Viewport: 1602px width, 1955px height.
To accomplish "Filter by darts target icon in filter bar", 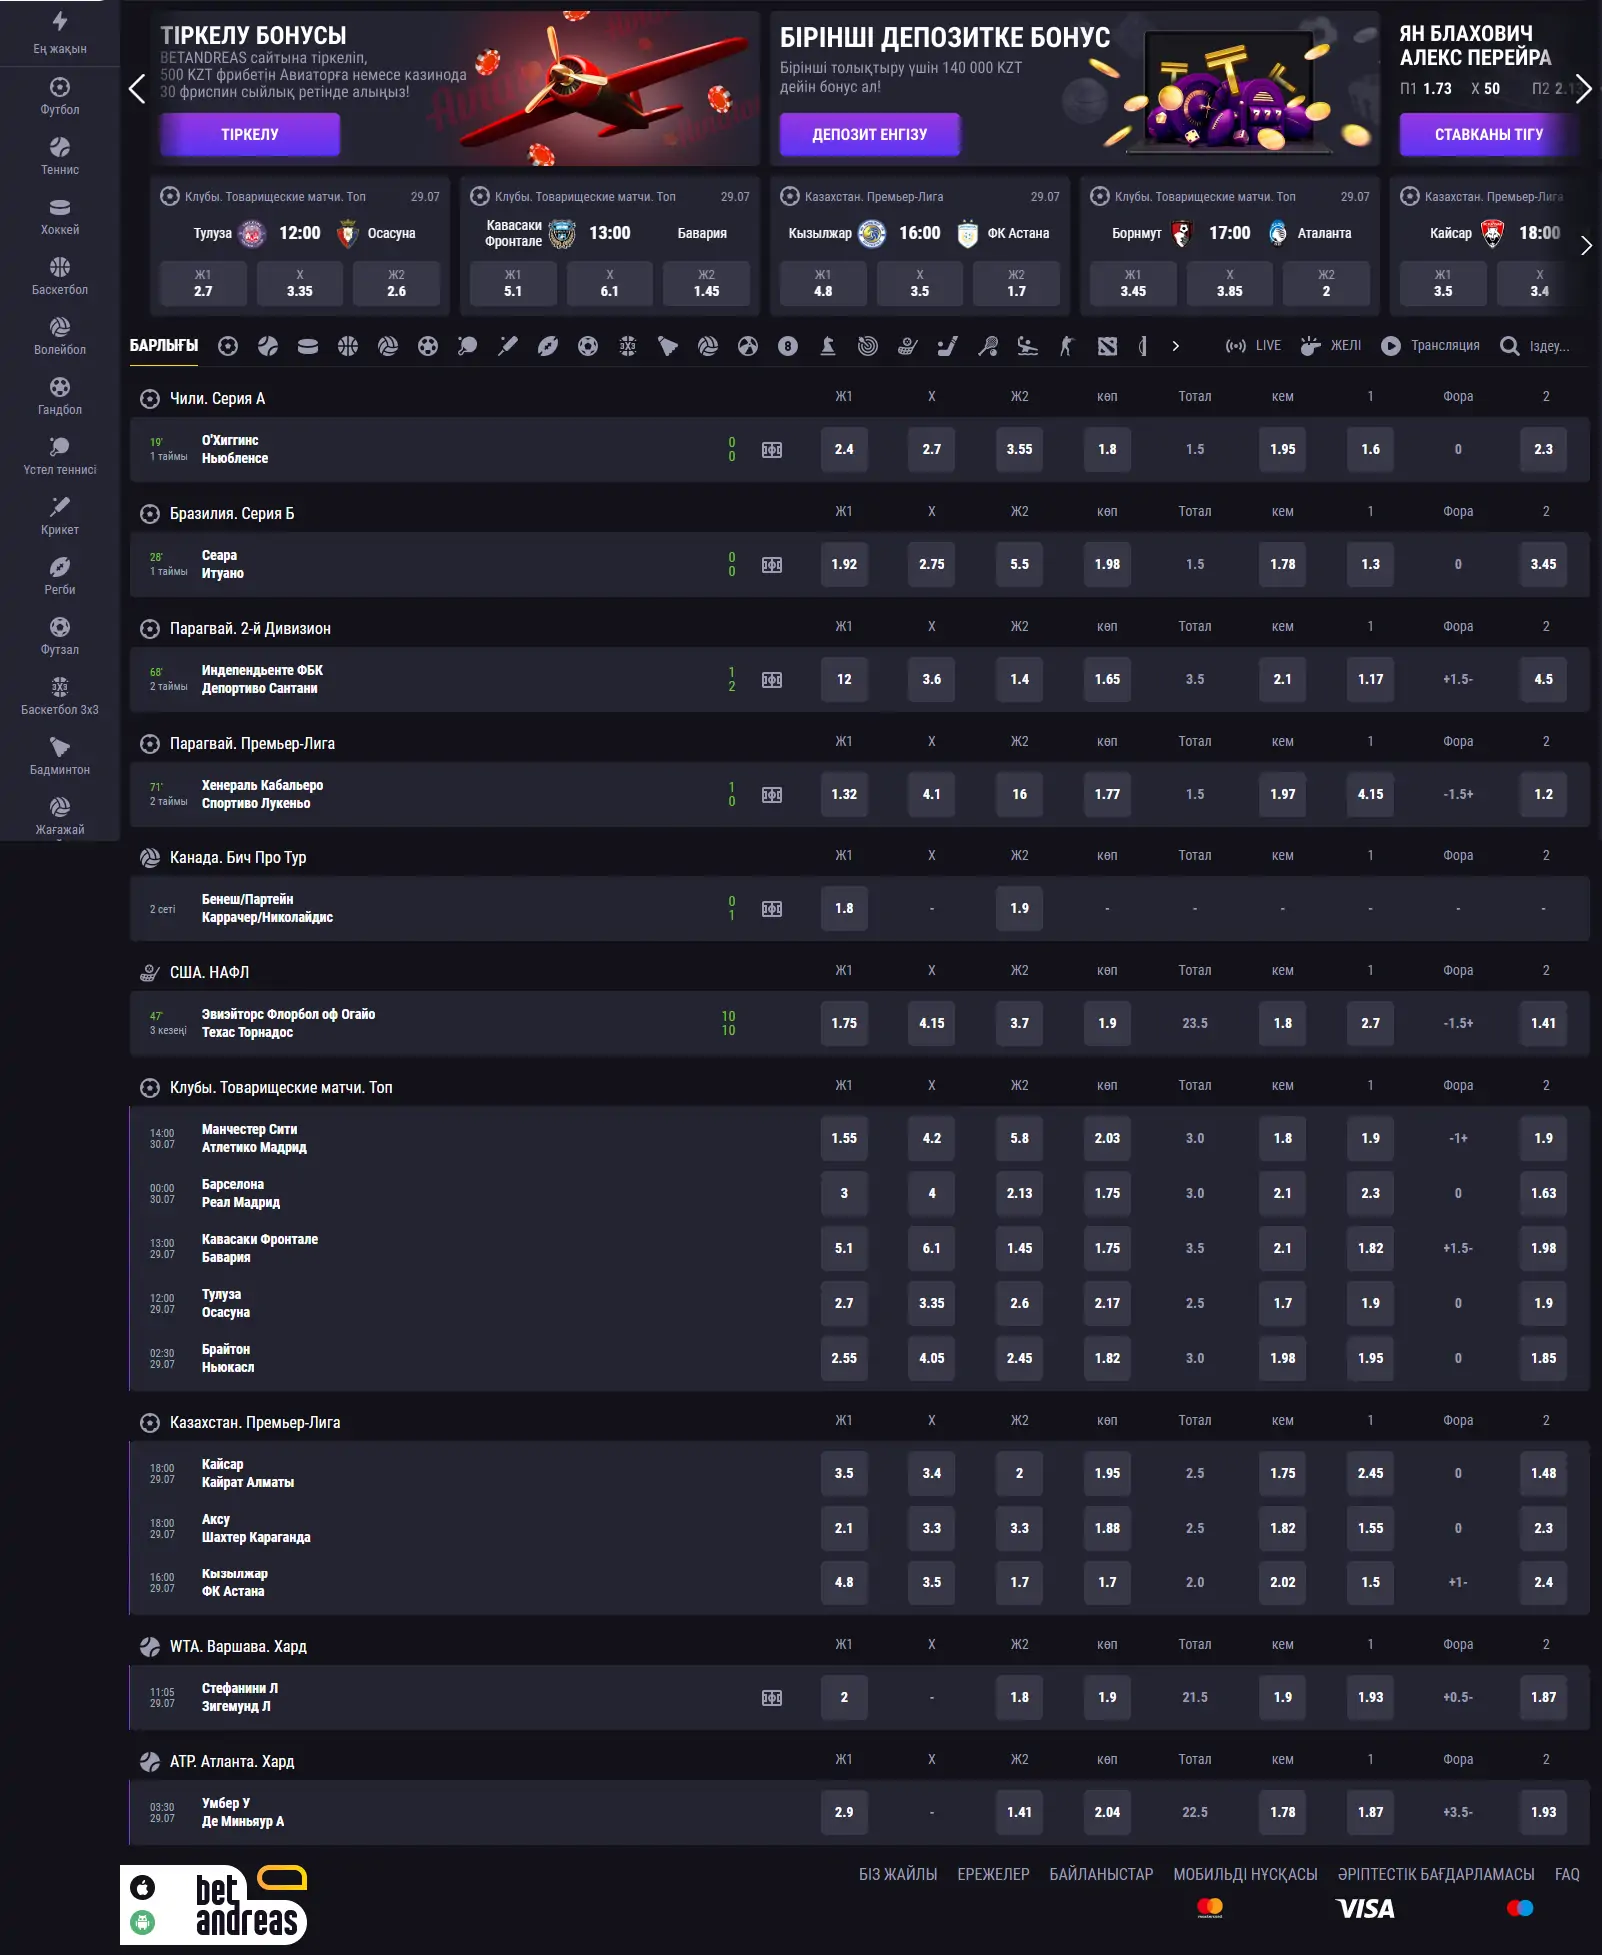I will click(x=868, y=346).
